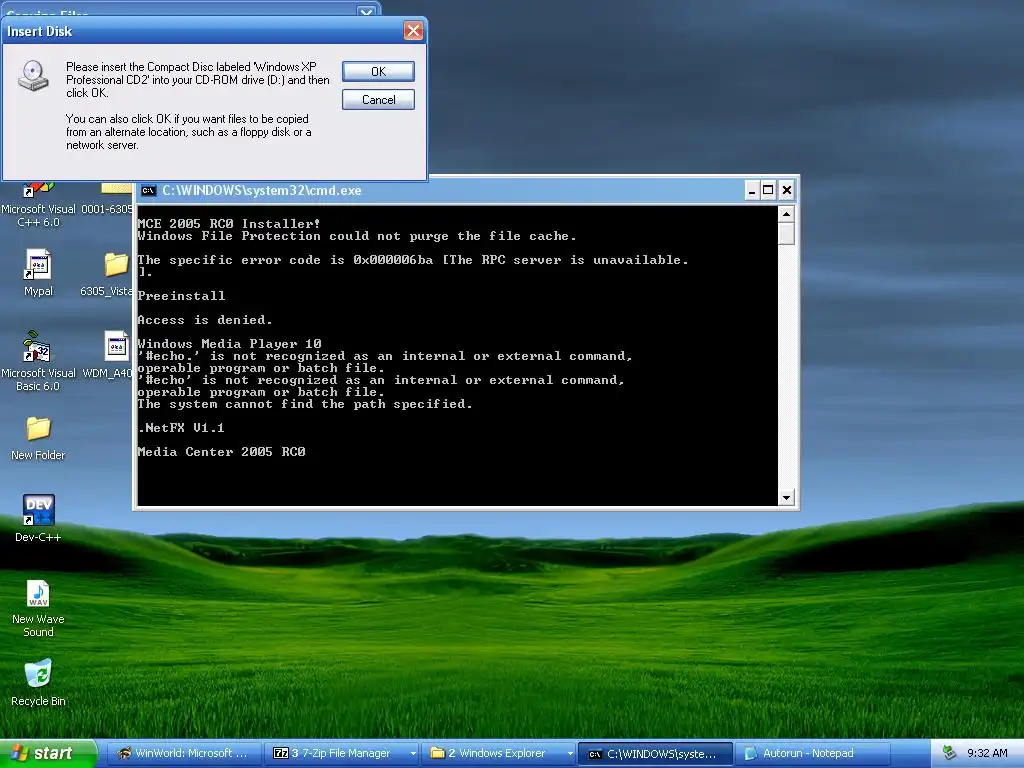Switch to Autorun - Notepad taskbar item
The image size is (1024, 768).
[x=812, y=753]
